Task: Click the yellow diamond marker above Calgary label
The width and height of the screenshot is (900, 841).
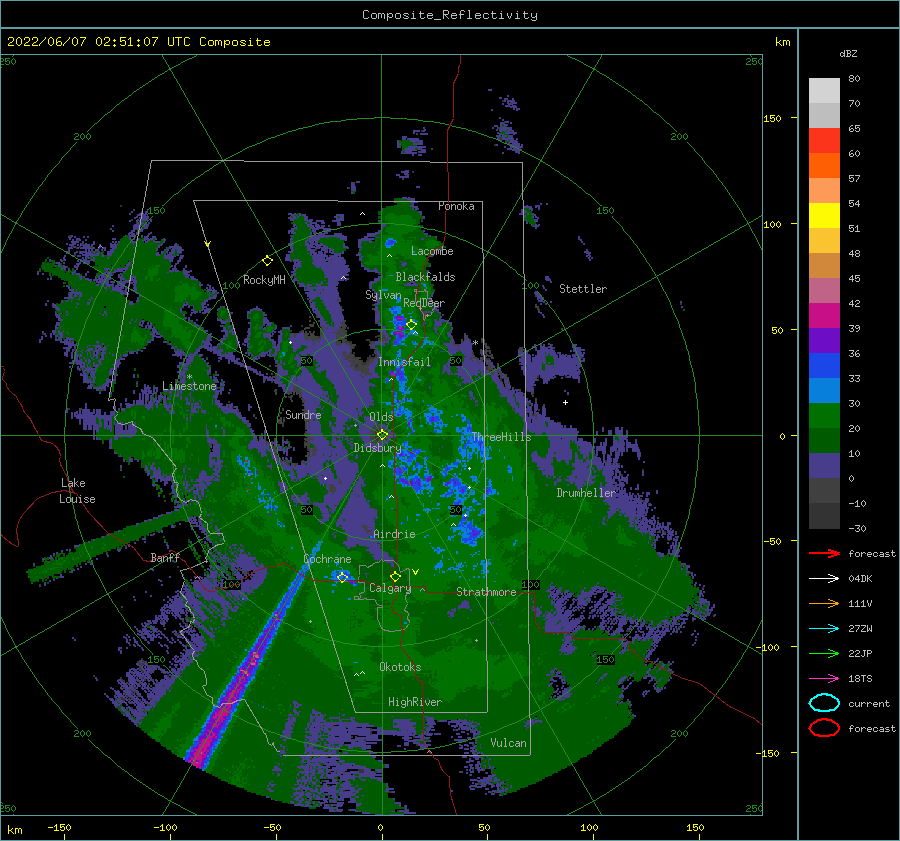Action: click(395, 576)
